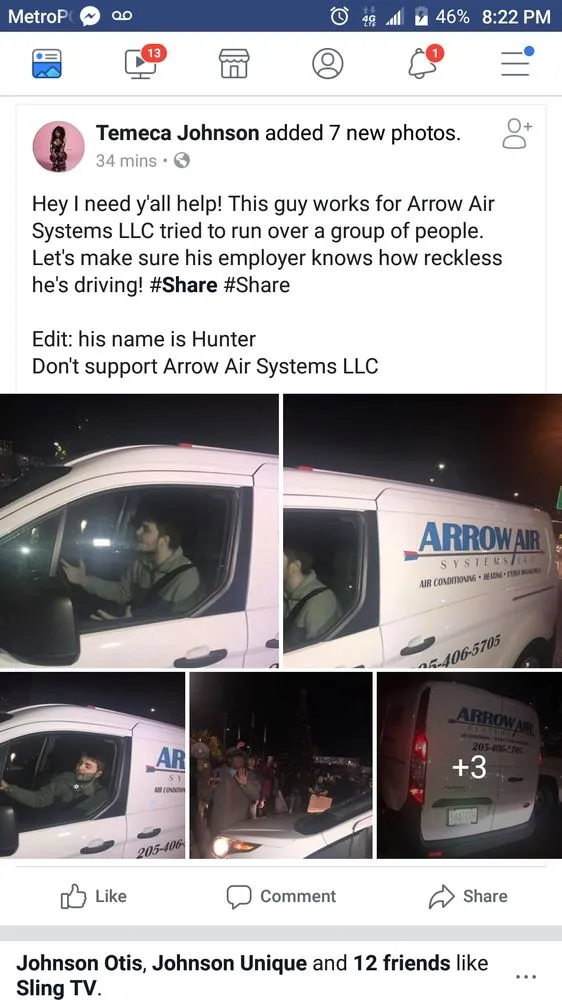Open the Watch videos tab with 13 badge
Image resolution: width=562 pixels, height=1000 pixels.
click(144, 62)
